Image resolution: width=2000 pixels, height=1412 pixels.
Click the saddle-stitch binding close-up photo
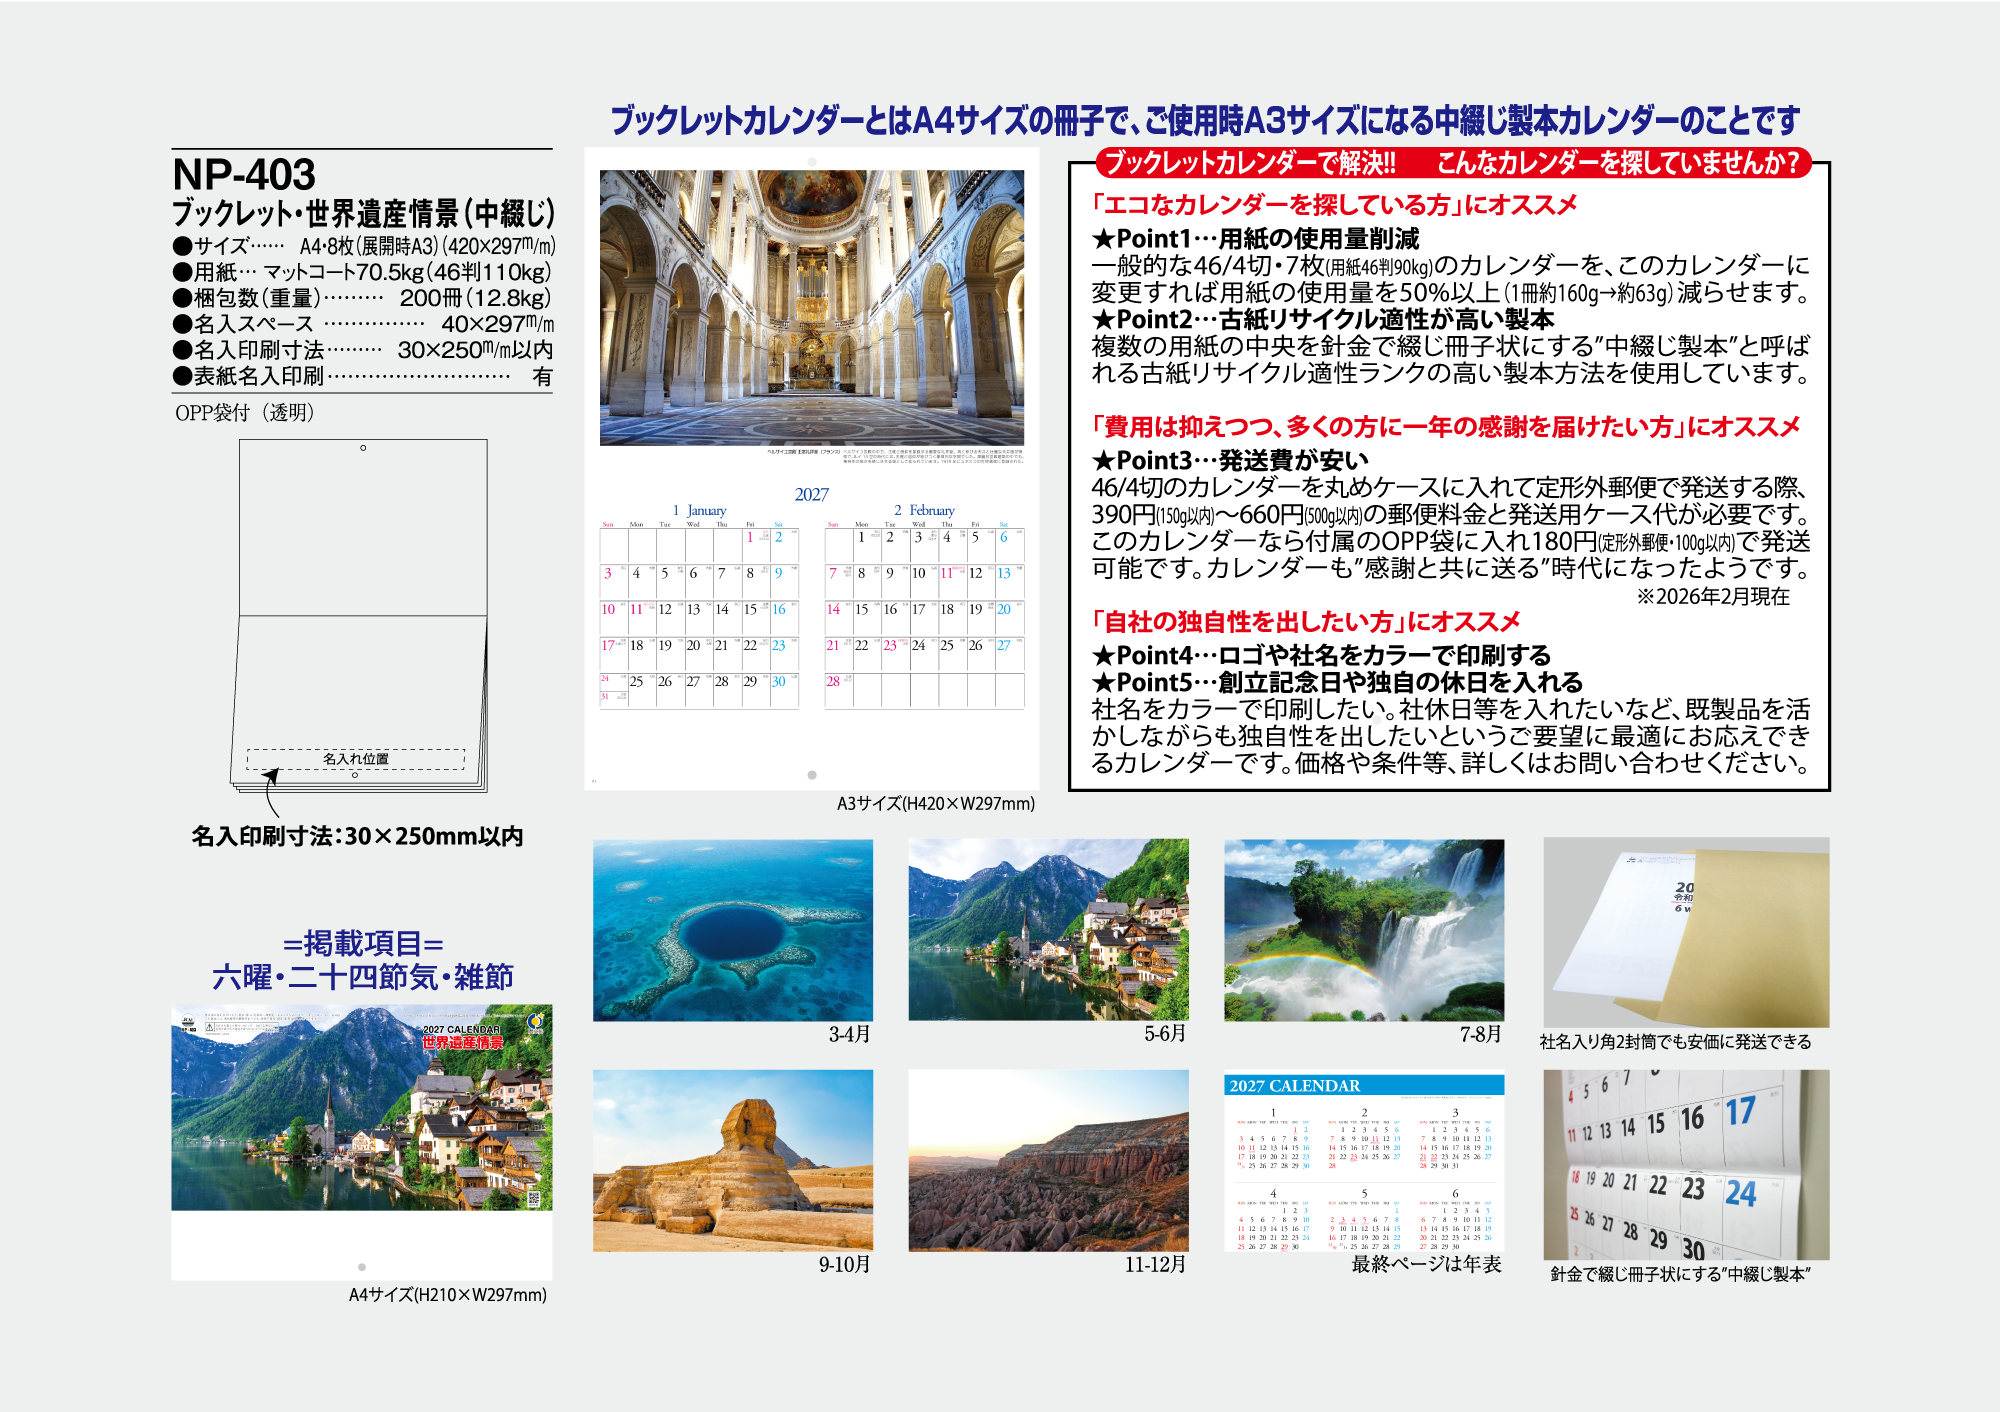coord(1686,1164)
